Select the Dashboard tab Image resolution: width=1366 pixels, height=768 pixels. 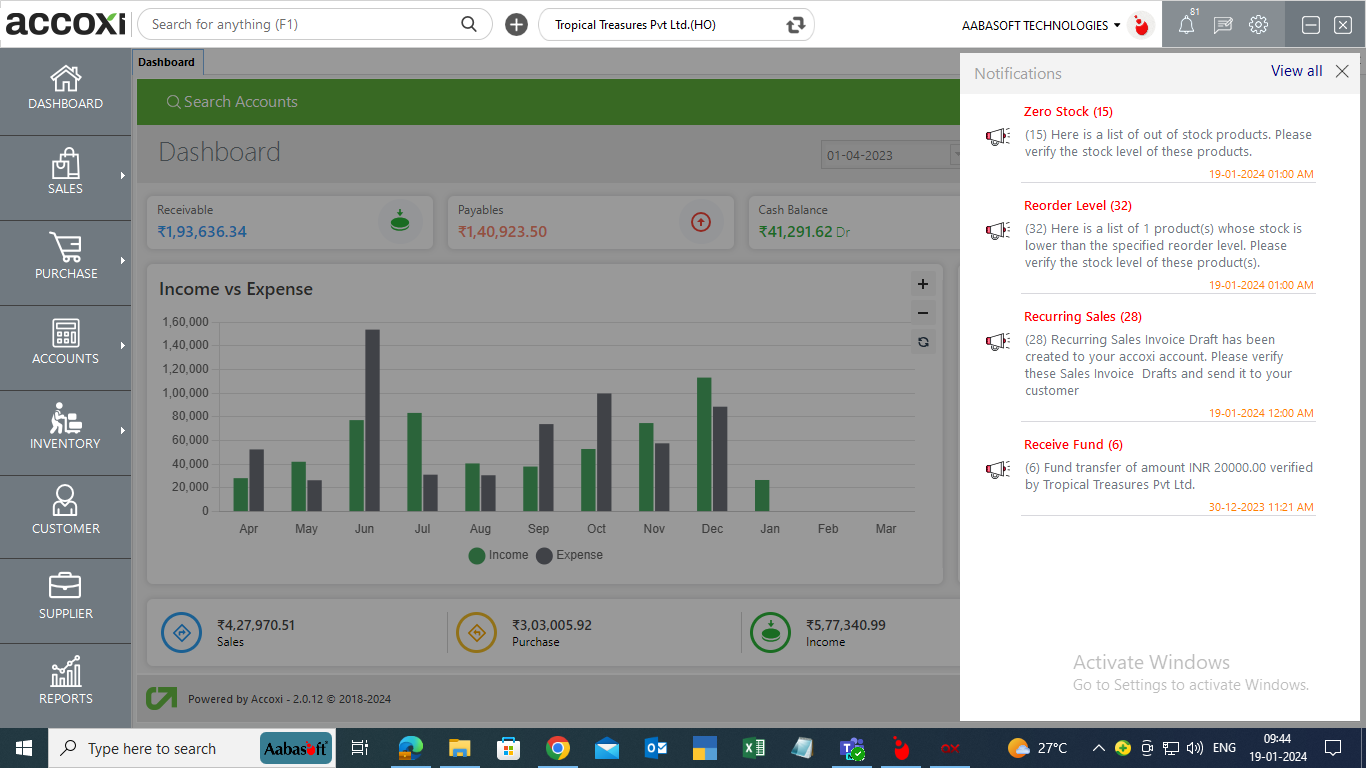[x=167, y=62]
